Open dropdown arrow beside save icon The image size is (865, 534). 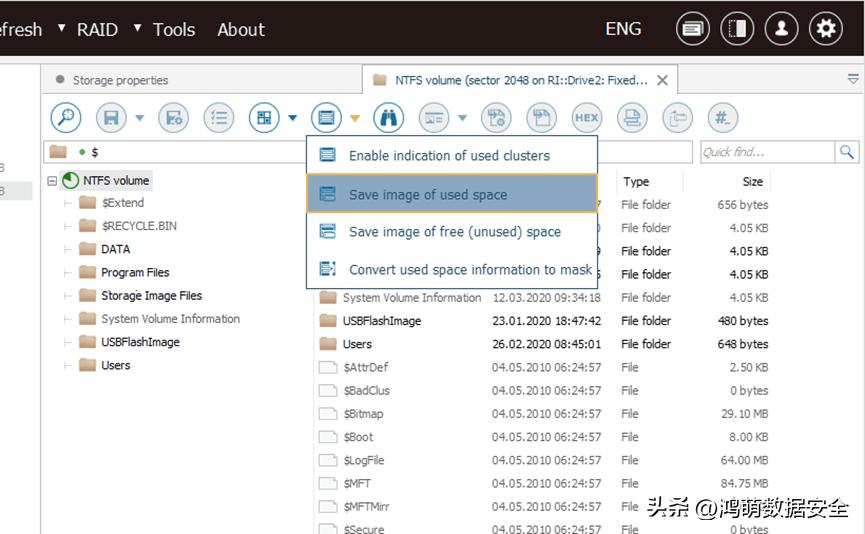[139, 118]
